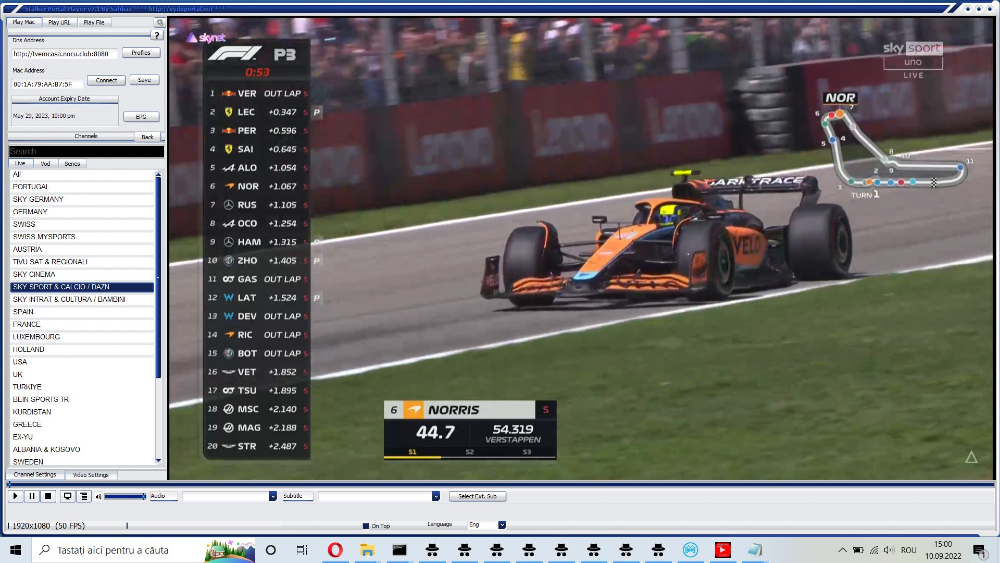
Task: Open the Audio track dropdown
Action: tap(272, 496)
